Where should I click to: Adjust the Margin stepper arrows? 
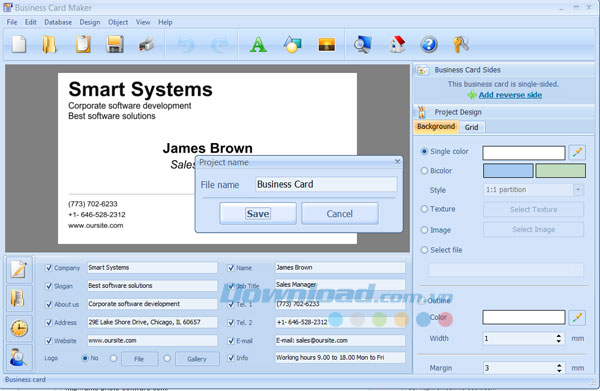(x=559, y=368)
